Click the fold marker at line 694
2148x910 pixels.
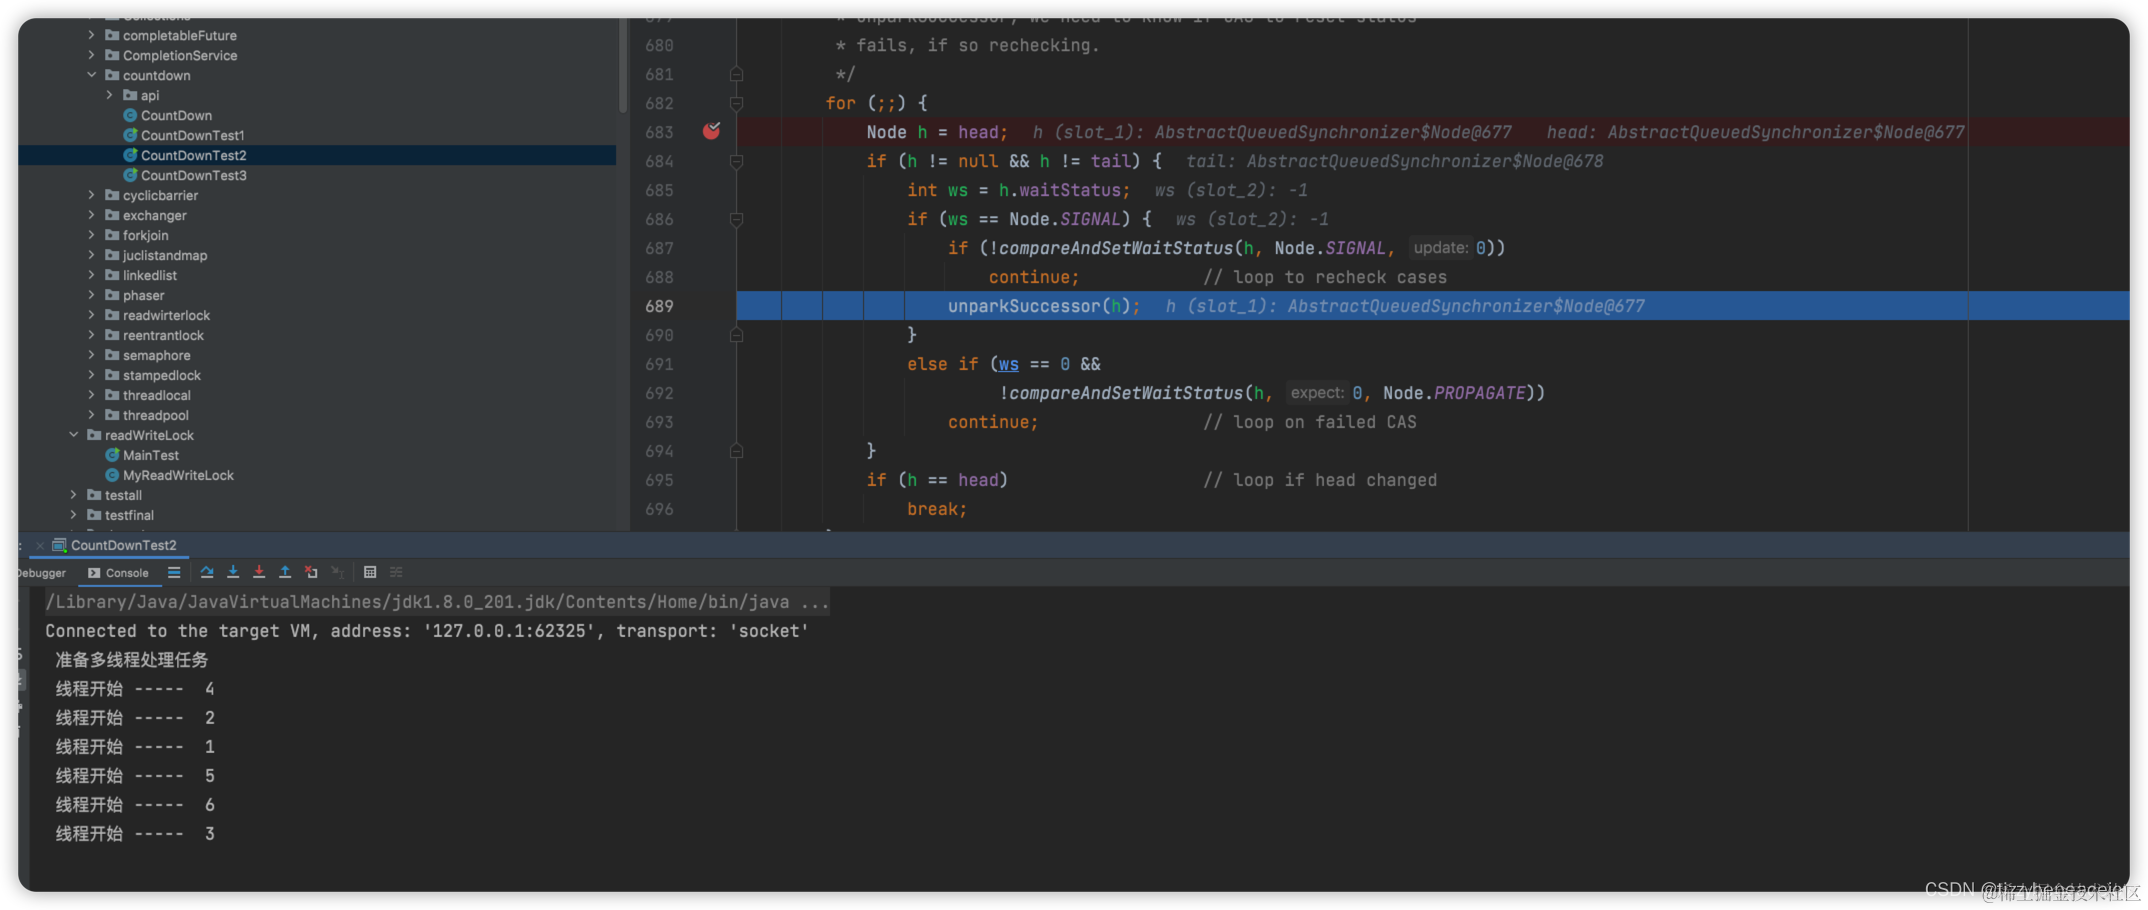[736, 451]
